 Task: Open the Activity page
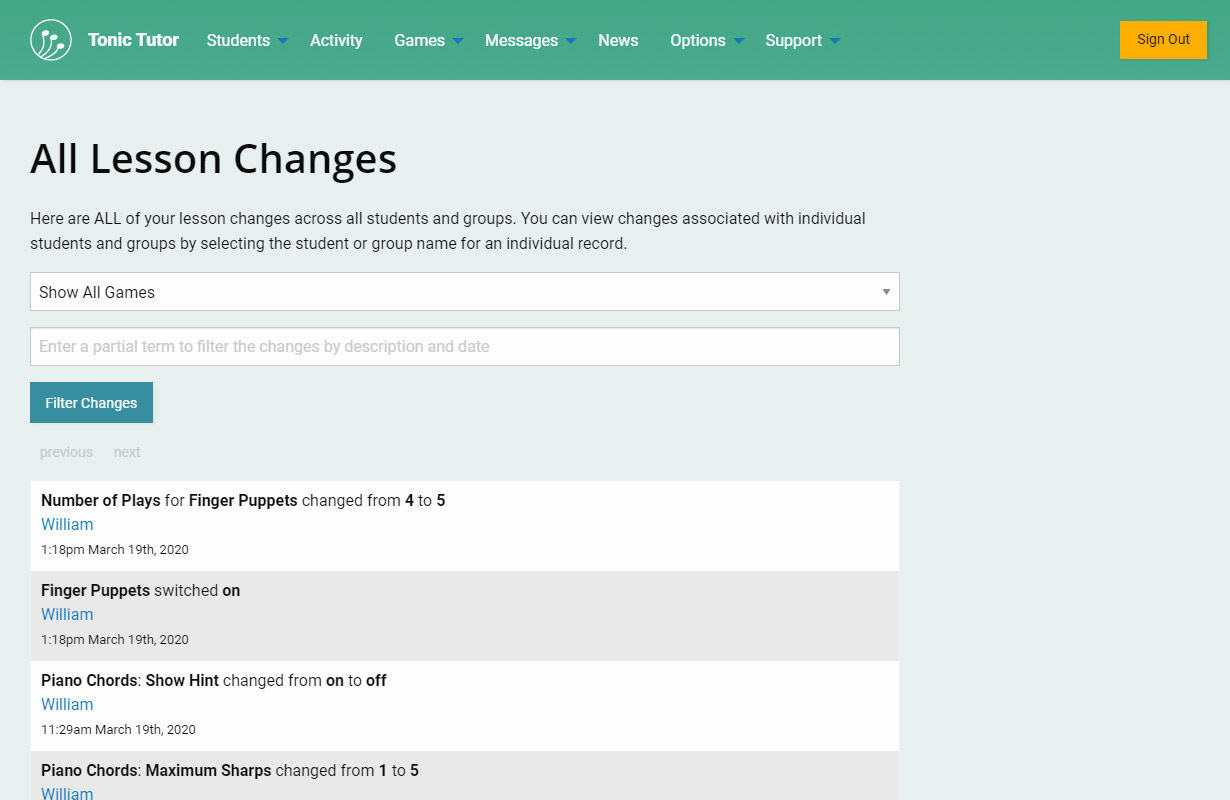point(336,40)
